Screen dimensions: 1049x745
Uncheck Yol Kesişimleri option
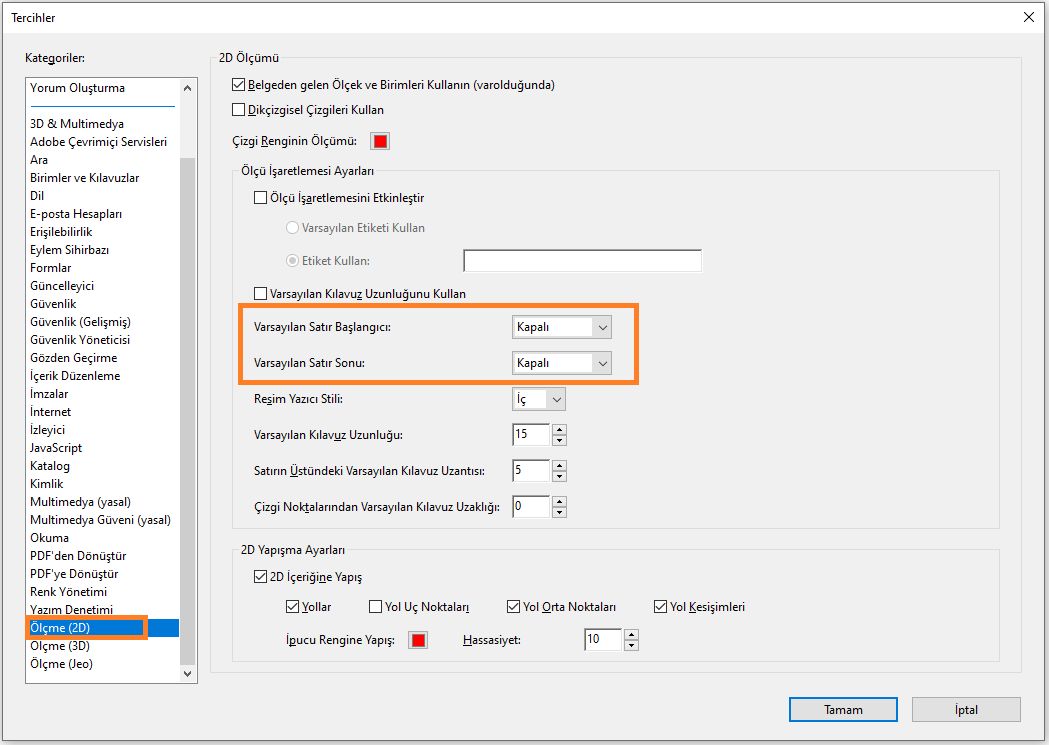click(x=660, y=607)
